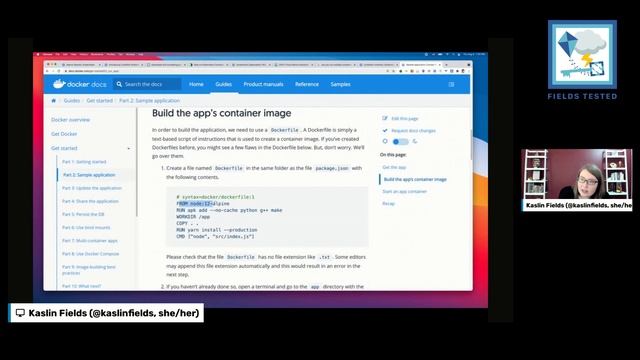Screen dimensions: 640x360
Task: Select the active rightmost browser tab
Action: (420, 64)
